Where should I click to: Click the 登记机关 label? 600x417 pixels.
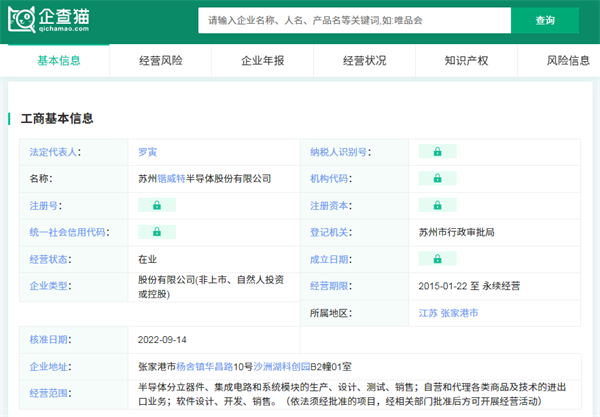331,232
